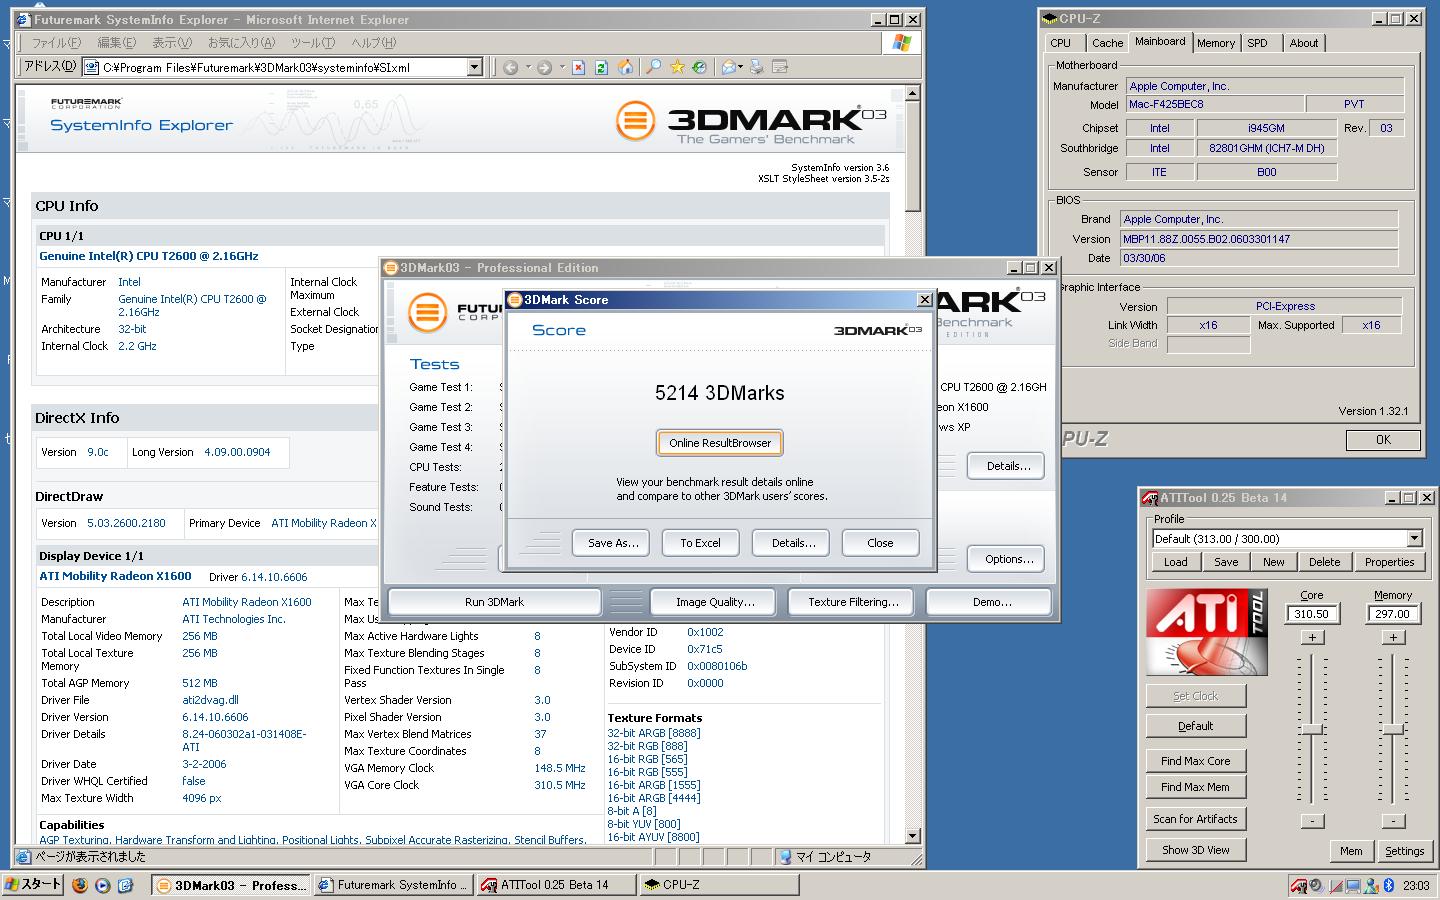Click the SystemInfo page vertical scrollbar down arrow

[x=912, y=835]
